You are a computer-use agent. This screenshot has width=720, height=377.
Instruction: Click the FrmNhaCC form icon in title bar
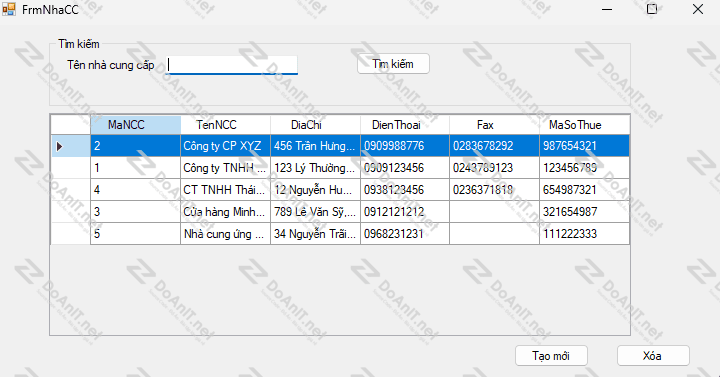coord(8,9)
